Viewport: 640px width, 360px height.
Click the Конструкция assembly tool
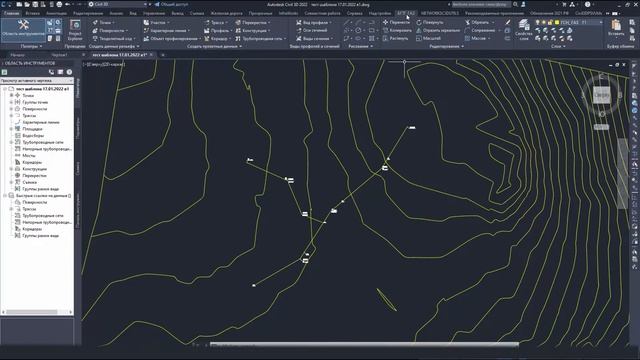pos(253,31)
